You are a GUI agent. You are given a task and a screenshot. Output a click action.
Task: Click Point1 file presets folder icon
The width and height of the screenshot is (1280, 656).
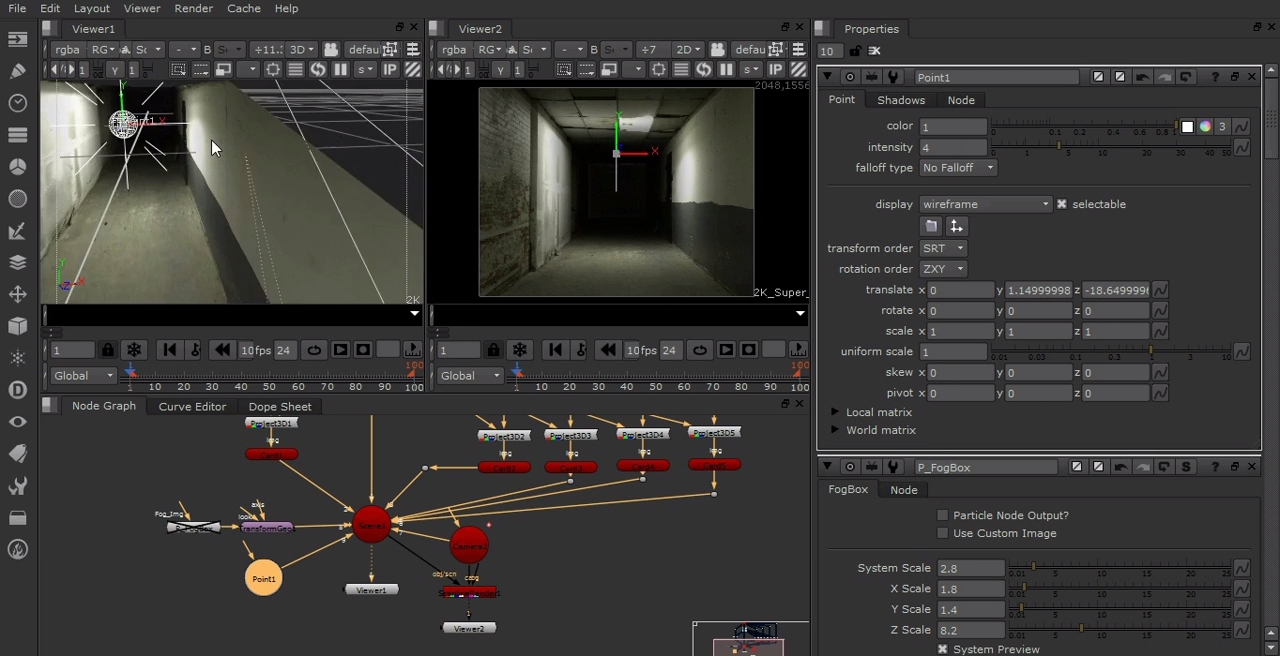click(x=931, y=226)
